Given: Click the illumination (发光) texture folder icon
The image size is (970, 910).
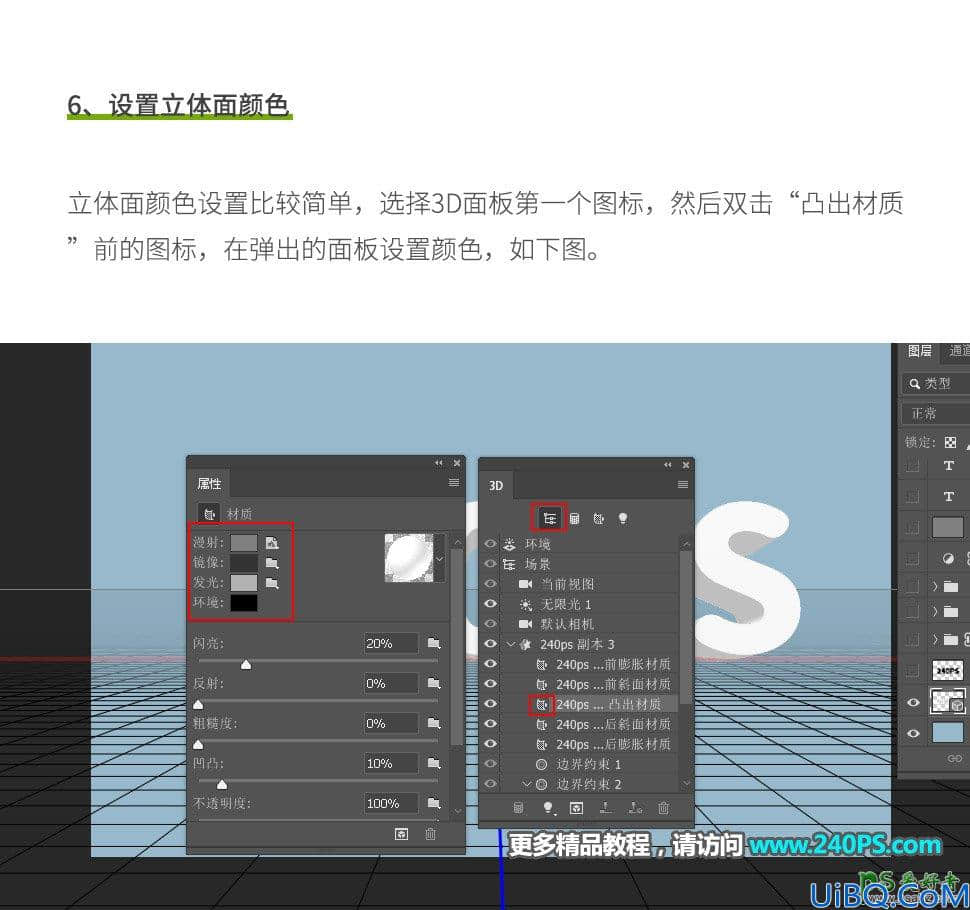Looking at the screenshot, I should pos(272,583).
